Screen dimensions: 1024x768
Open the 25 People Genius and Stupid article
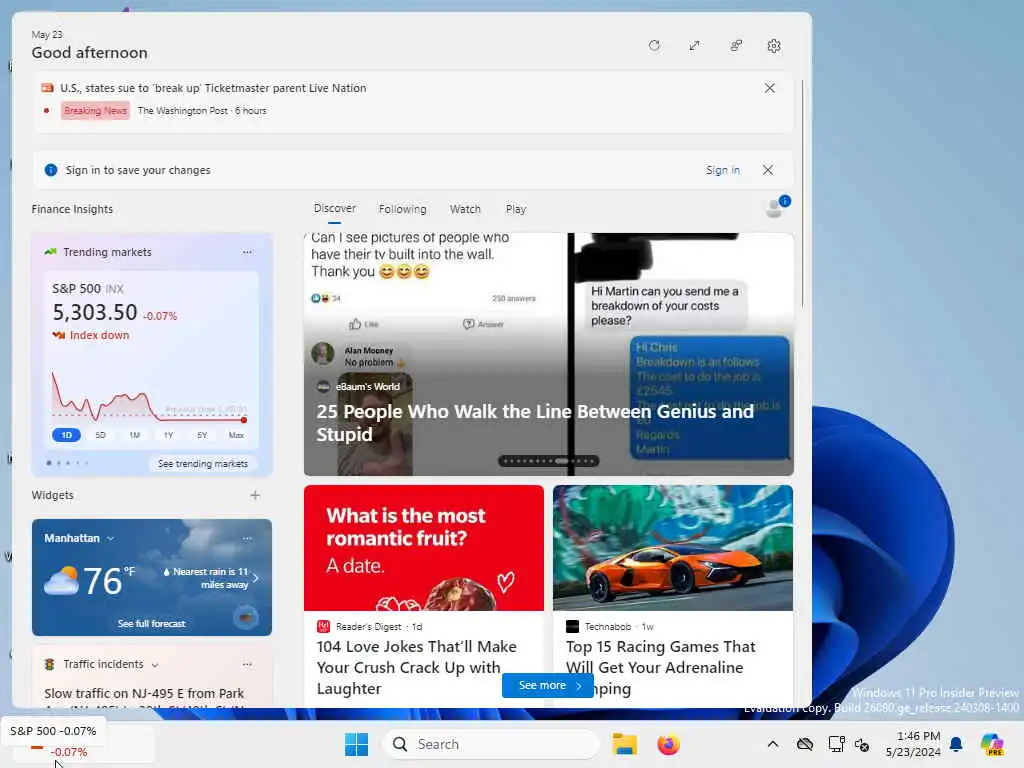point(535,423)
